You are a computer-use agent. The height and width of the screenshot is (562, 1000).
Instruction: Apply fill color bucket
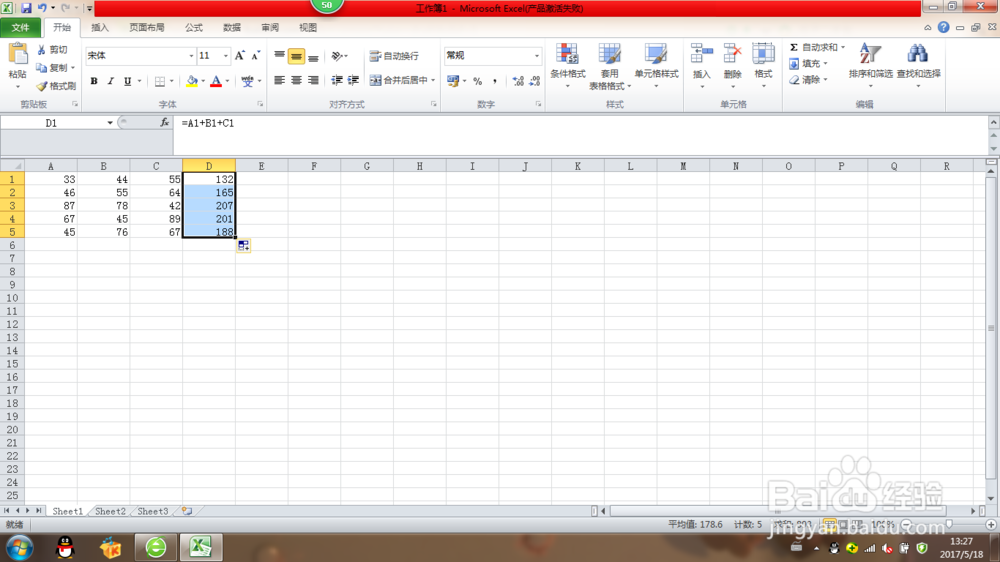coord(191,81)
